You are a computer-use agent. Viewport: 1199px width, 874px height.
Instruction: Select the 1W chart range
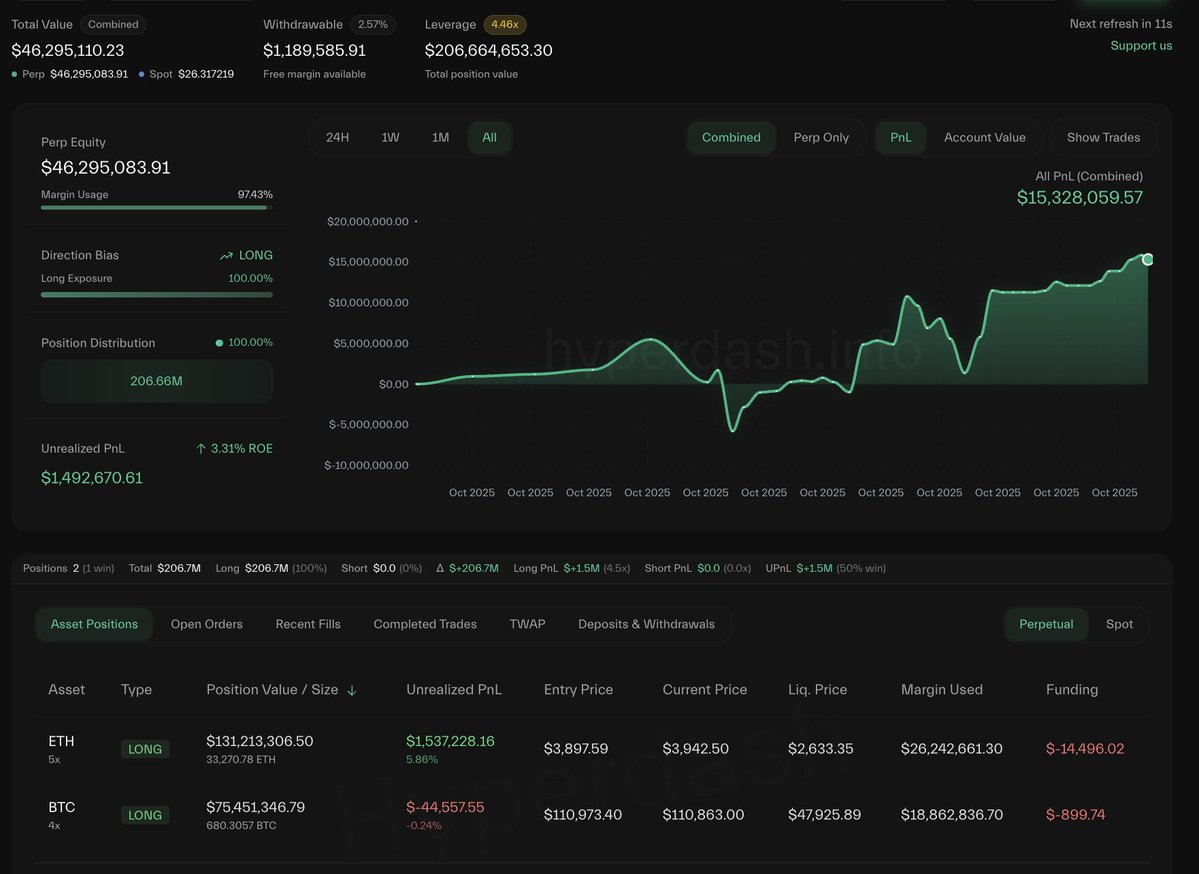pyautogui.click(x=390, y=138)
